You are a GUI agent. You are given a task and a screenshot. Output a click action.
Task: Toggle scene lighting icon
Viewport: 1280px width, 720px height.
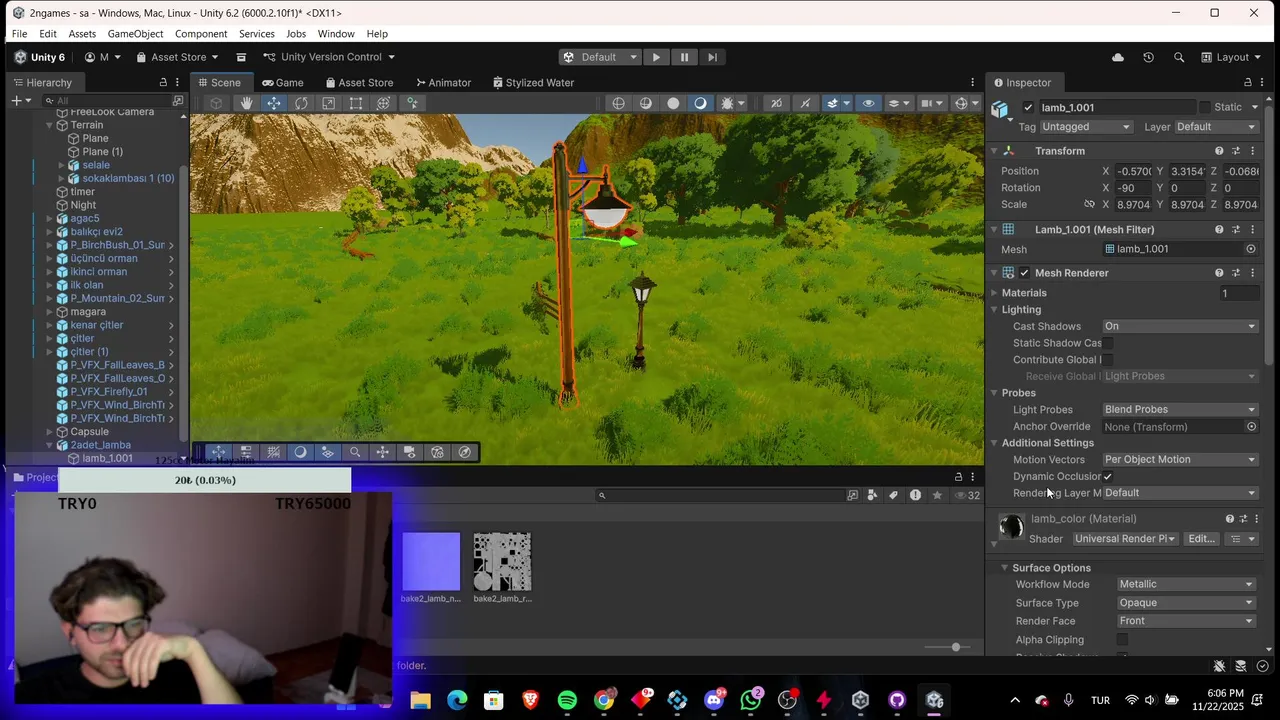[x=700, y=103]
